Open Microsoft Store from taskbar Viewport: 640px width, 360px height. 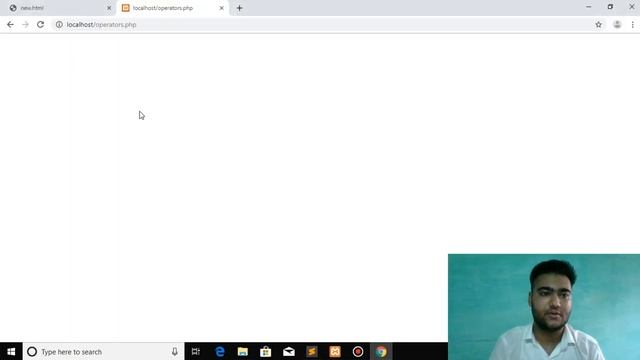click(x=266, y=351)
